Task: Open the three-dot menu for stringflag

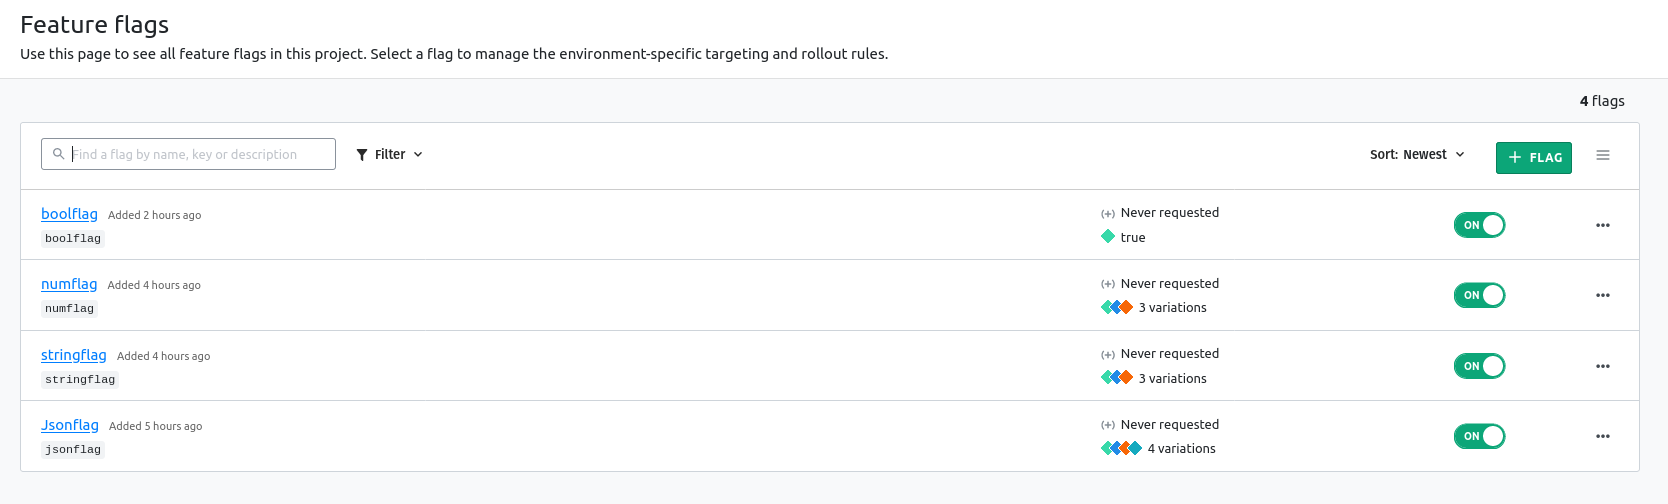Action: click(1602, 366)
